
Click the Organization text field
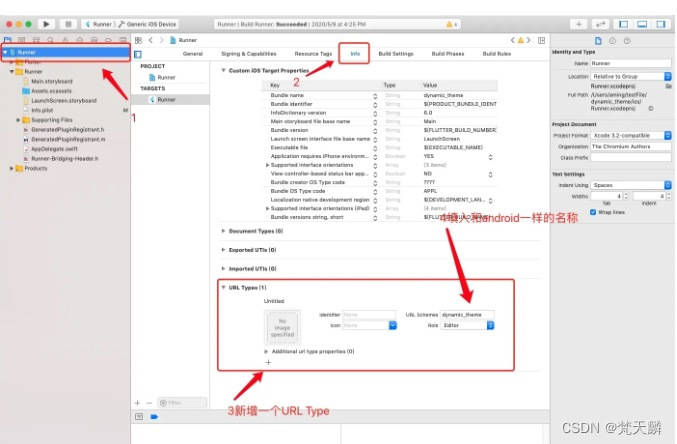[x=631, y=147]
